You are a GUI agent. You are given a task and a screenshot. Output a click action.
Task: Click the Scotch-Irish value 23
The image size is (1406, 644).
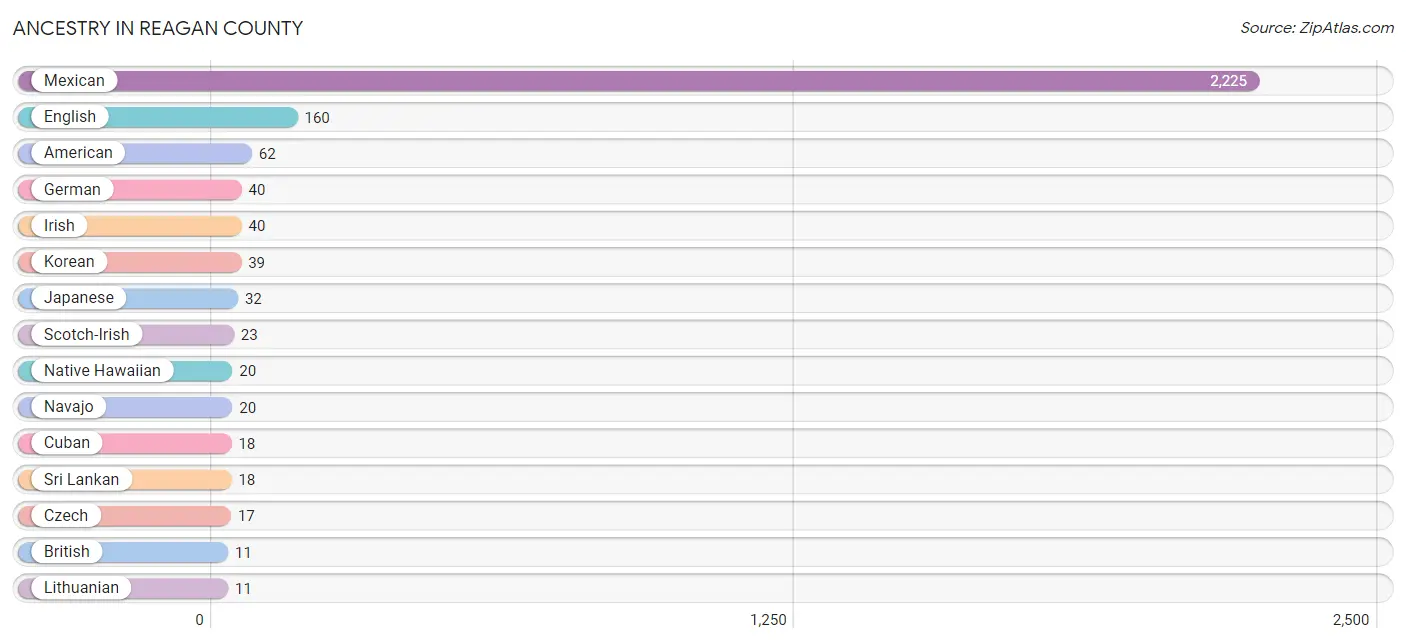[249, 335]
